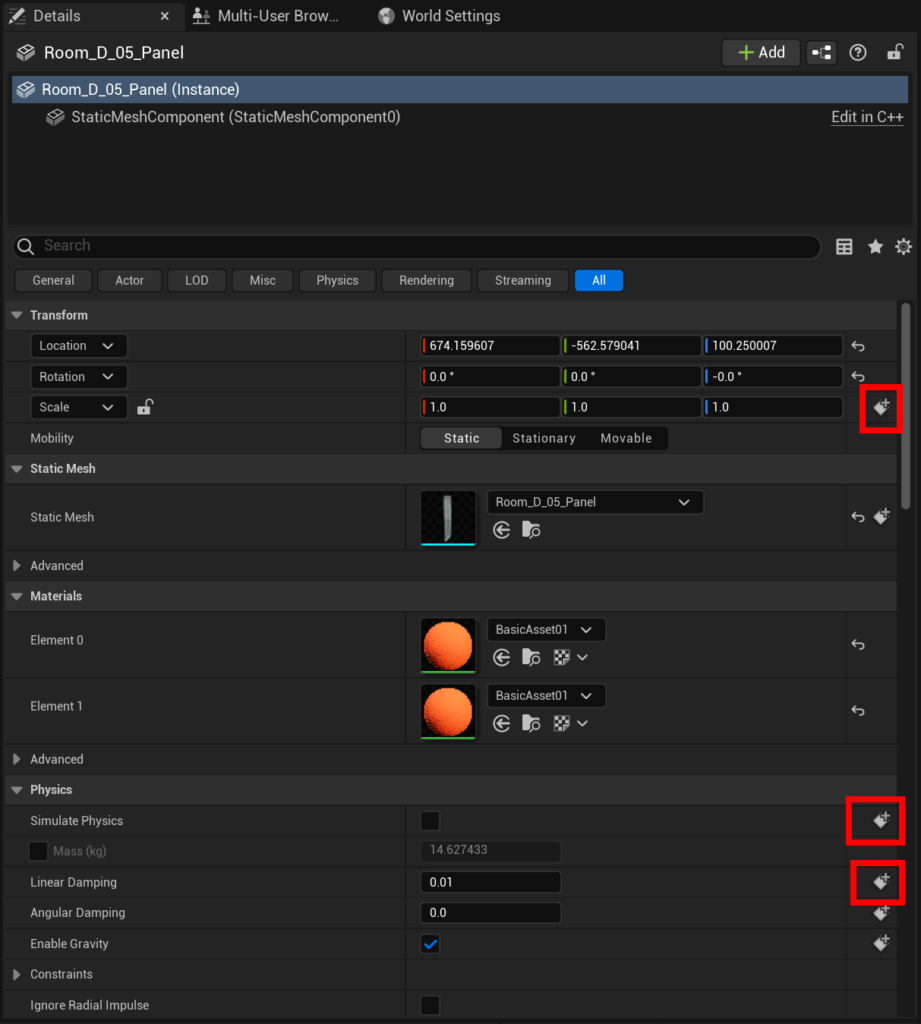Set Mobility to Stationary
Viewport: 921px width, 1024px height.
pos(544,438)
